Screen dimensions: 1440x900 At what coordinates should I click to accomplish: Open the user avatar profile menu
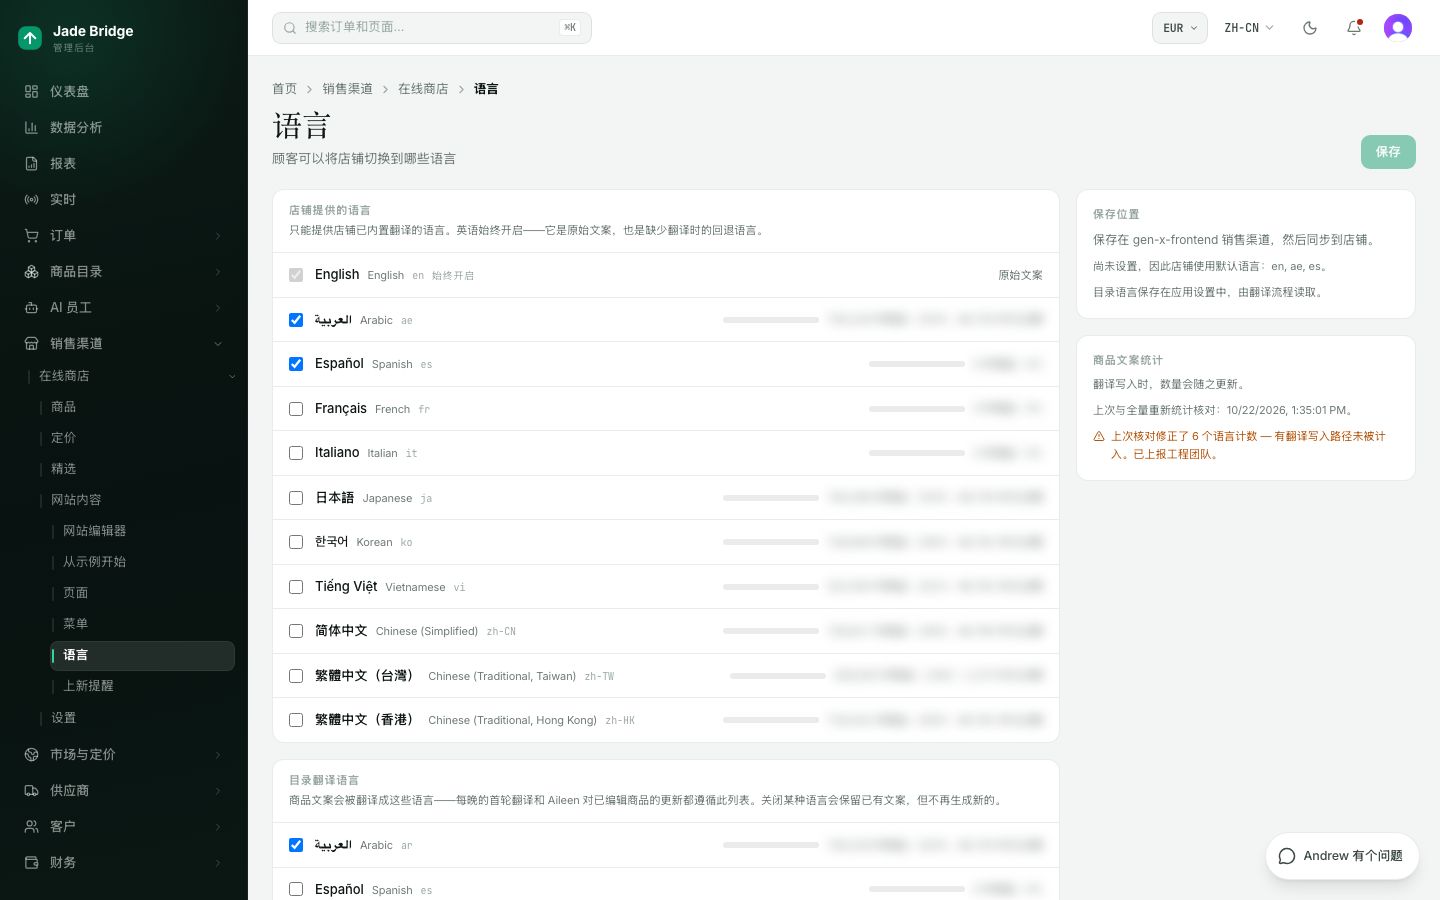coord(1398,28)
